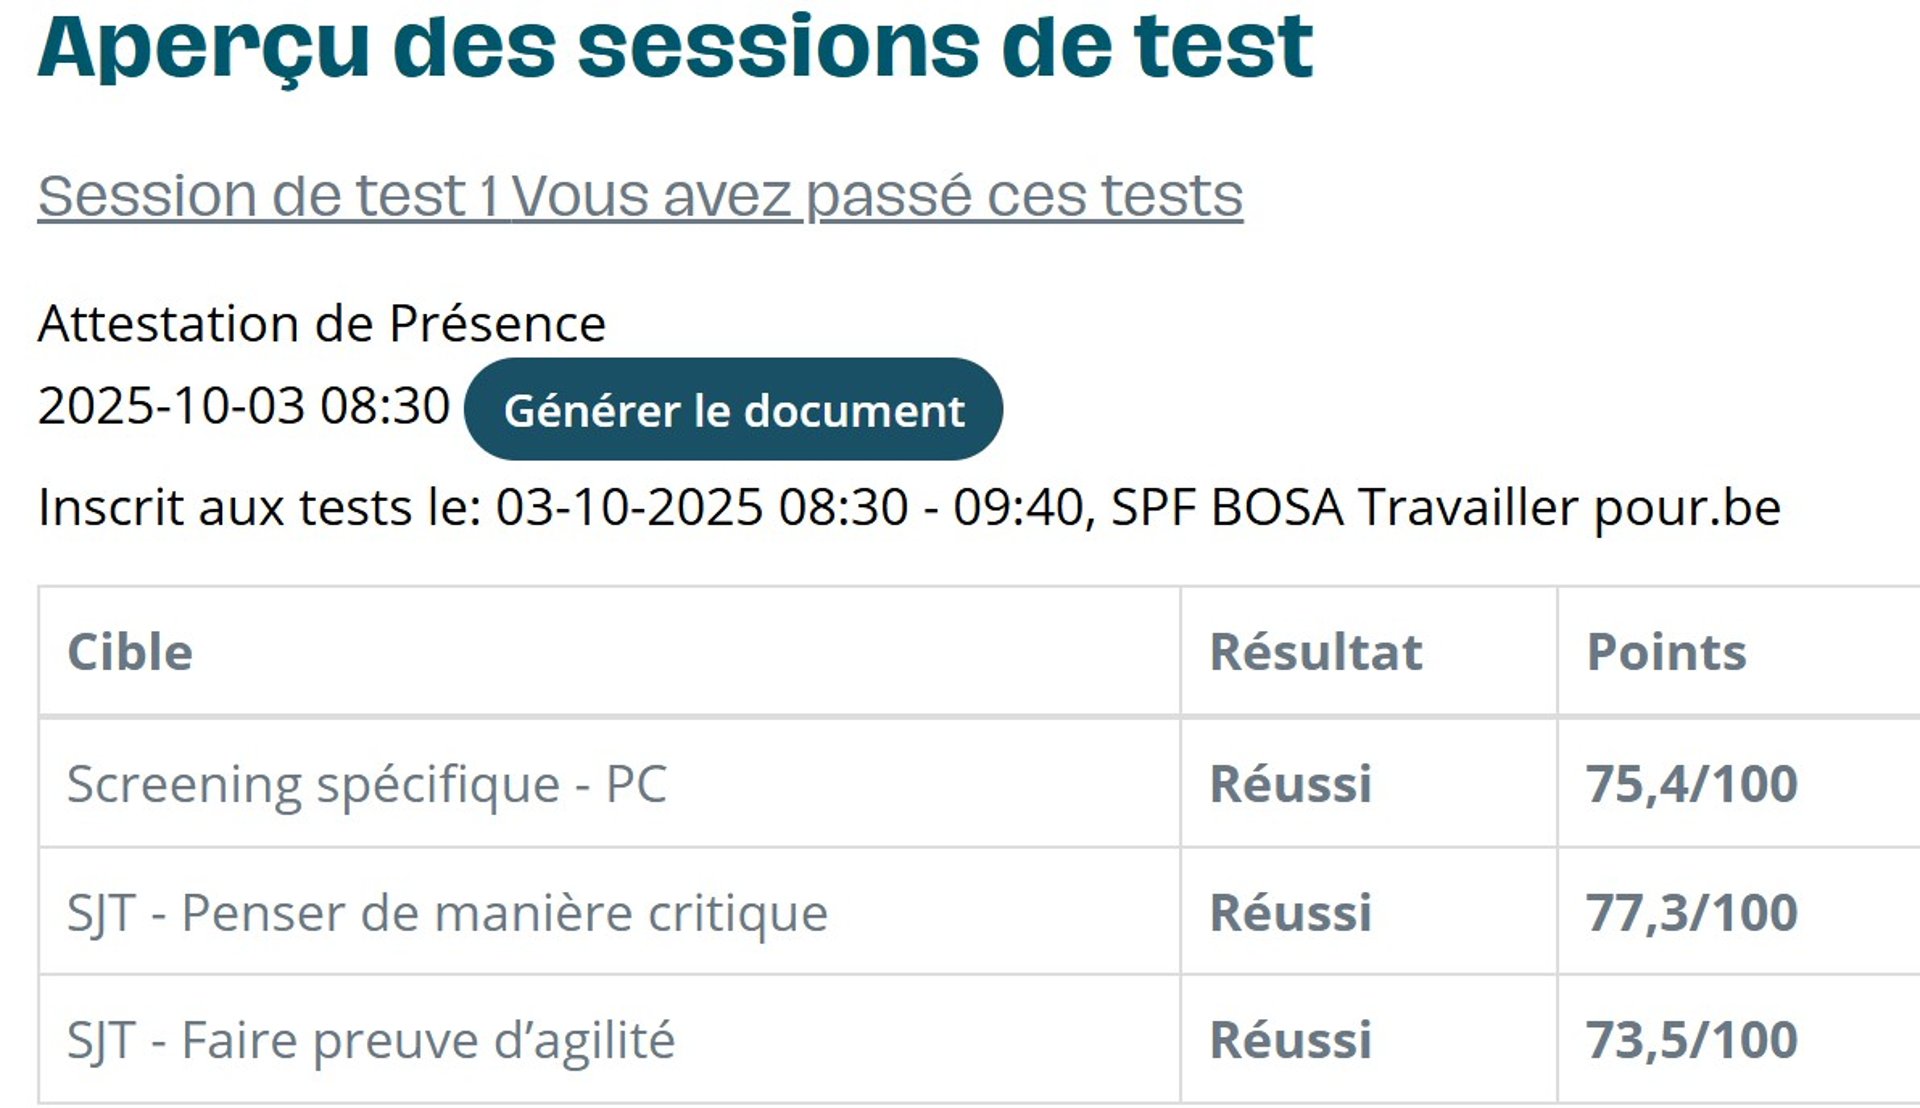Click the Générer le document button

click(733, 409)
